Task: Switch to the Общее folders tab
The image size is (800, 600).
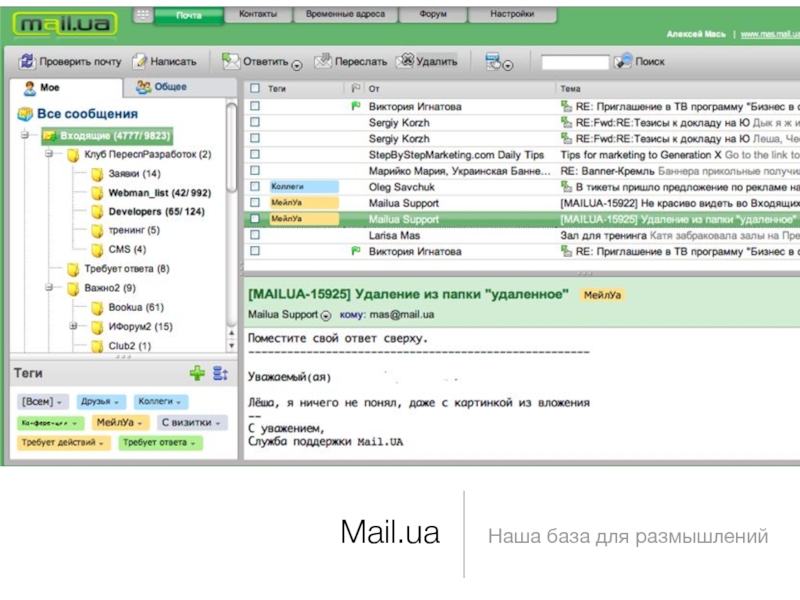Action: (180, 87)
